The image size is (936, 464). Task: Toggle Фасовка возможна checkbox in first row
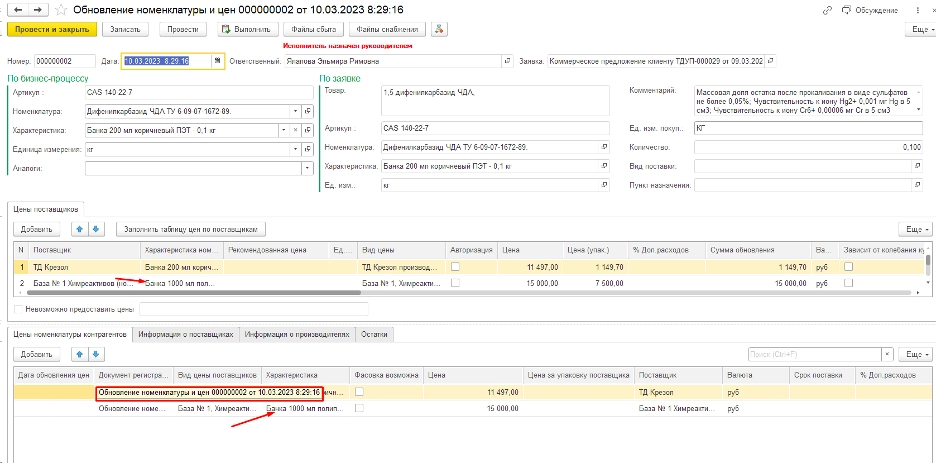(359, 393)
